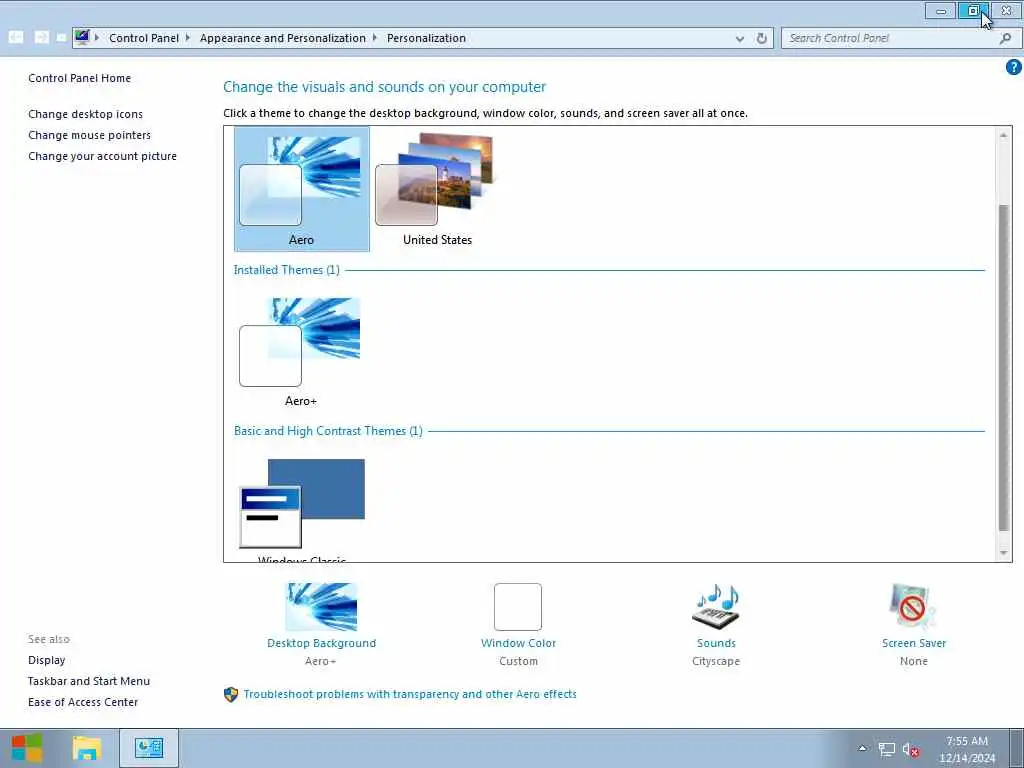The height and width of the screenshot is (768, 1024).
Task: Click Basic and High Contrast Themes heading
Action: (x=328, y=431)
